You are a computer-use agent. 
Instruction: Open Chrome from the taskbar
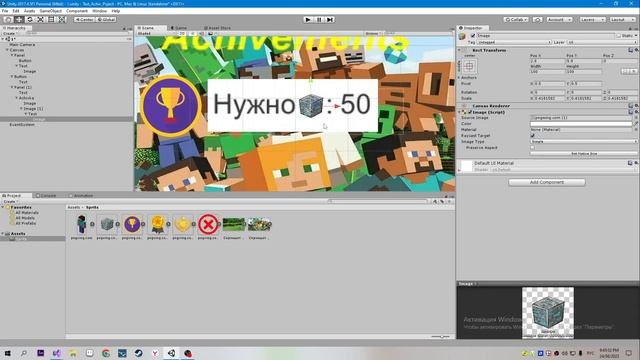point(106,353)
